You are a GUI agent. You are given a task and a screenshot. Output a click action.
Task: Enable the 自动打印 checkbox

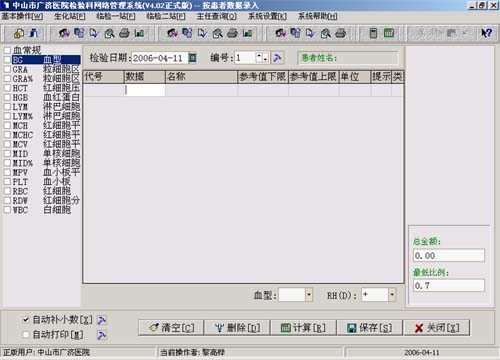(x=26, y=334)
